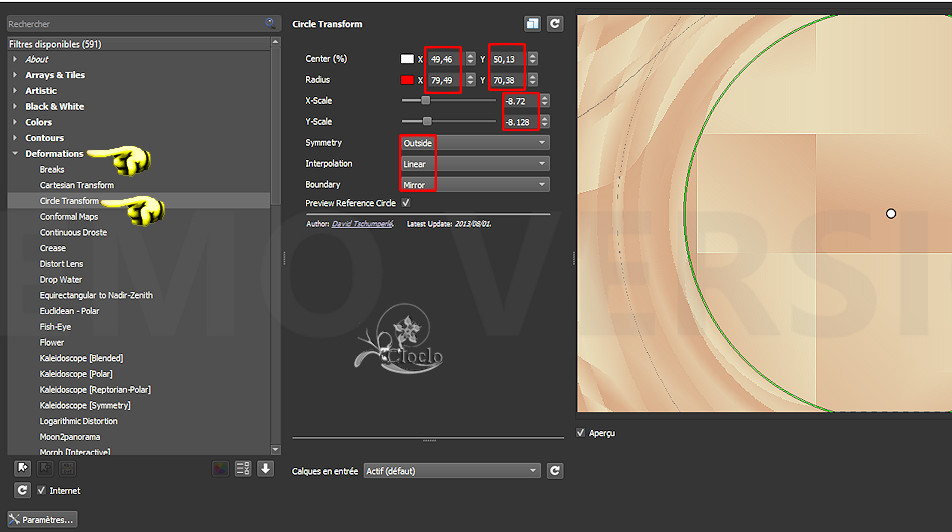Select the Cartesian Transform filter

point(77,185)
